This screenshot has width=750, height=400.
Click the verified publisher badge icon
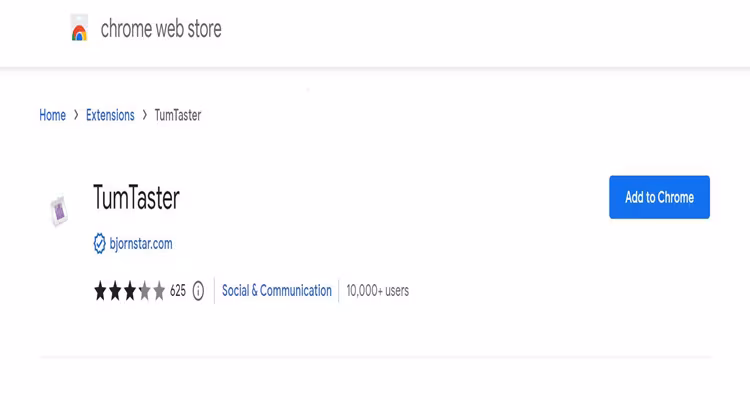(x=99, y=243)
